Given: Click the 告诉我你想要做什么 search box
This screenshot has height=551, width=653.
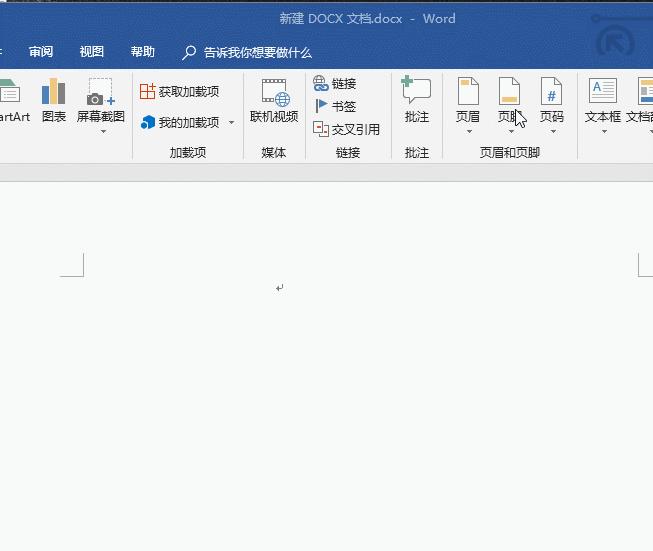Looking at the screenshot, I should (x=257, y=52).
